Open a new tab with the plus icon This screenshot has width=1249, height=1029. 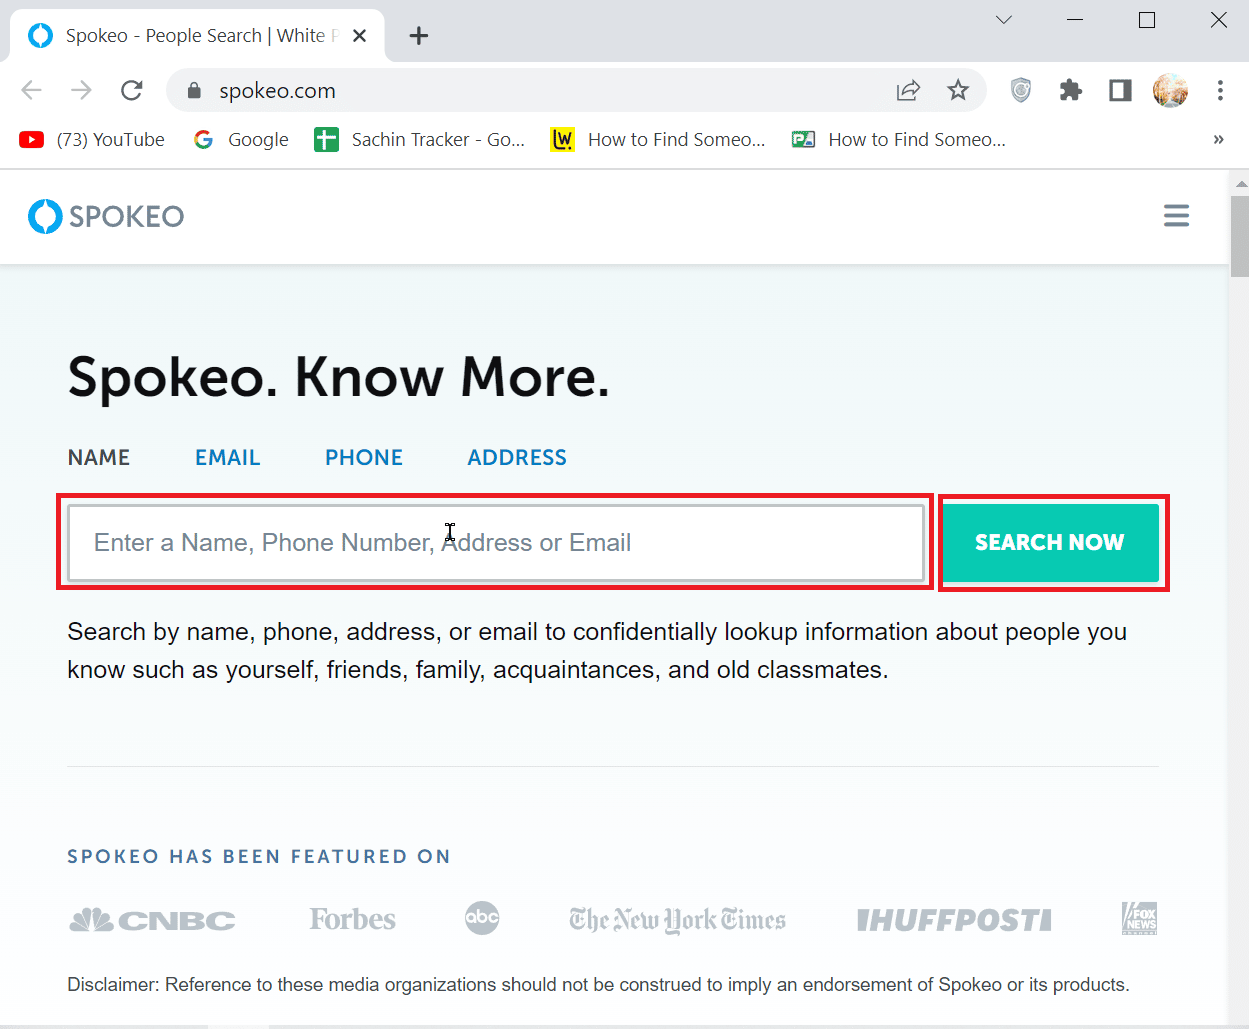[419, 36]
